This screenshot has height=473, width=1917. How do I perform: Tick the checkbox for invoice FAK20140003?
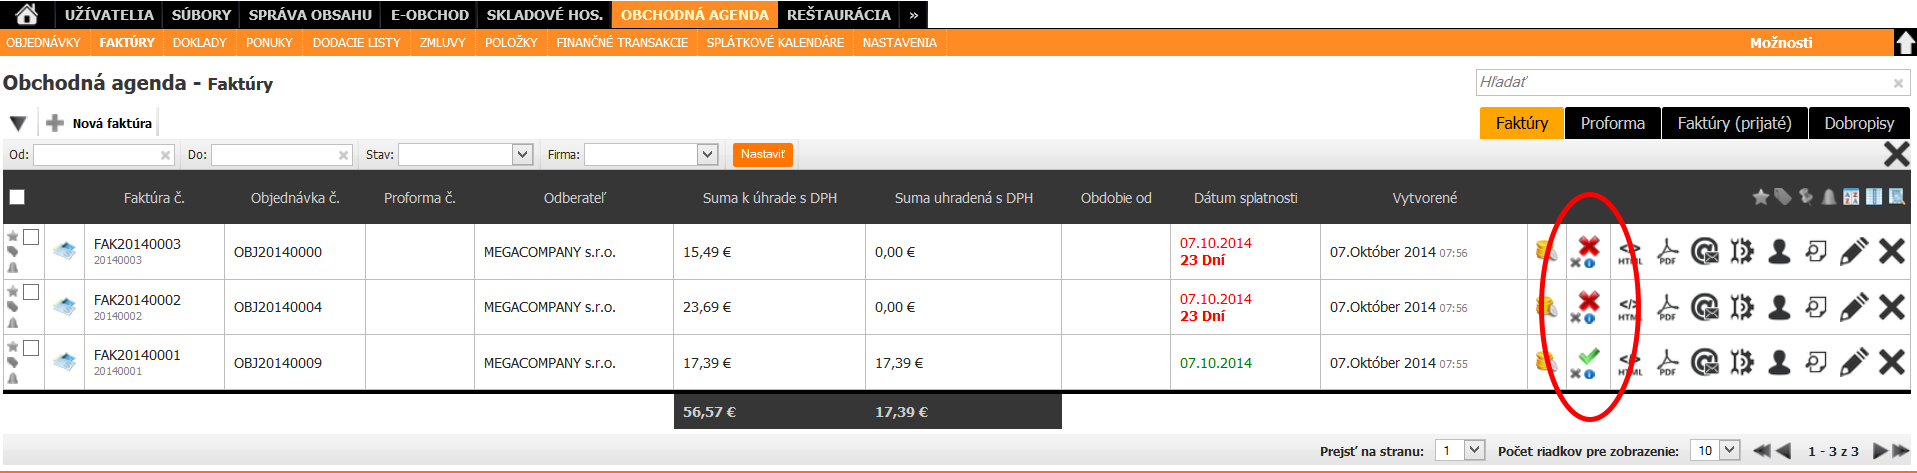tap(31, 237)
